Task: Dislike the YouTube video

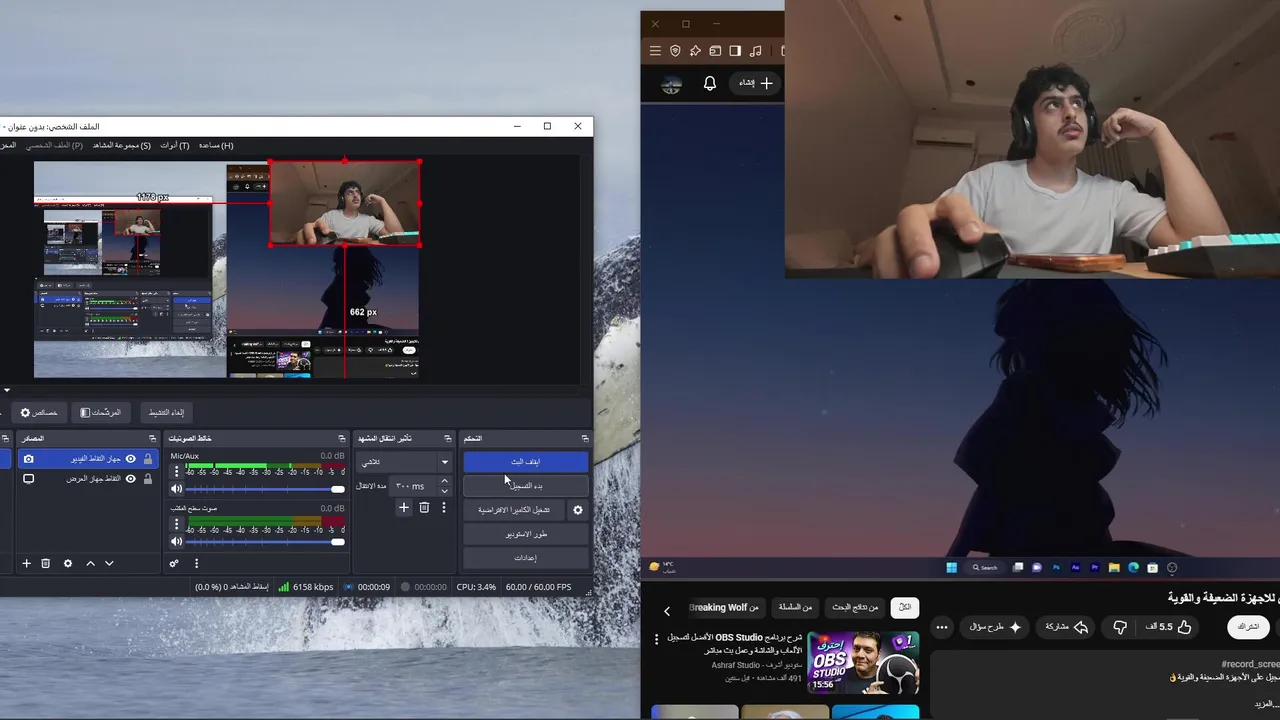Action: pyautogui.click(x=1120, y=627)
